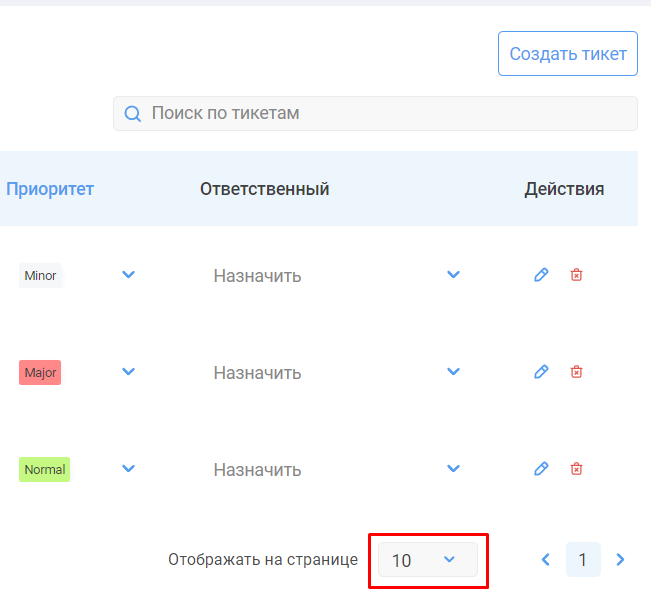Edit the Major priority ticket

pyautogui.click(x=541, y=372)
